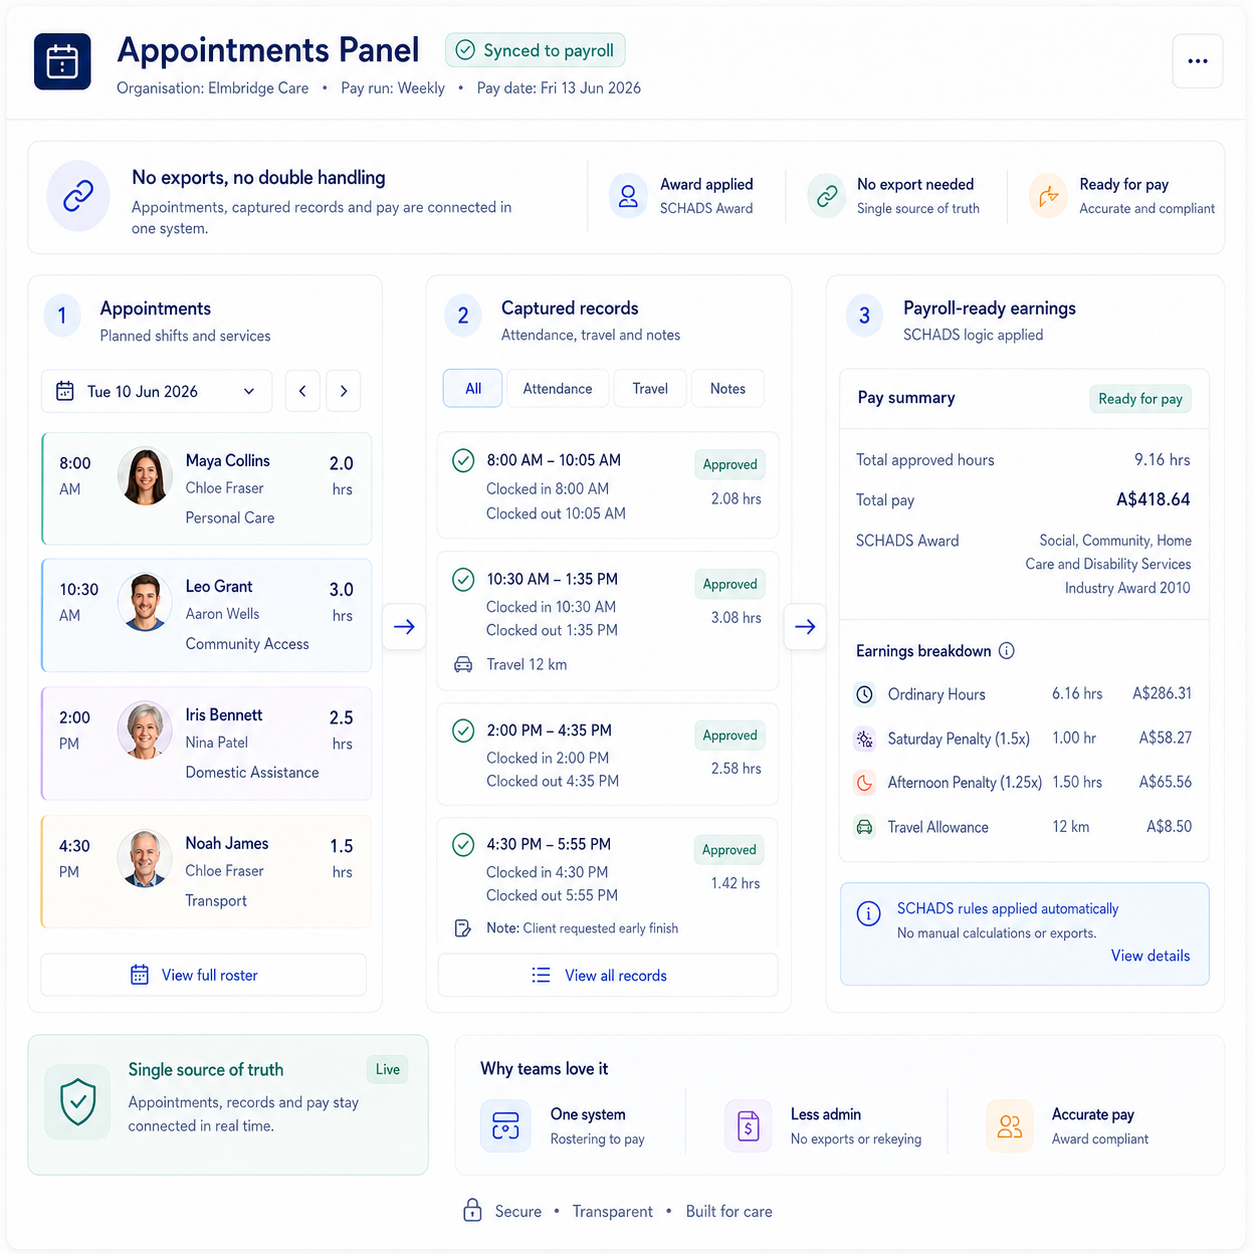Click Approved badge on 10:30 AM record

click(730, 584)
